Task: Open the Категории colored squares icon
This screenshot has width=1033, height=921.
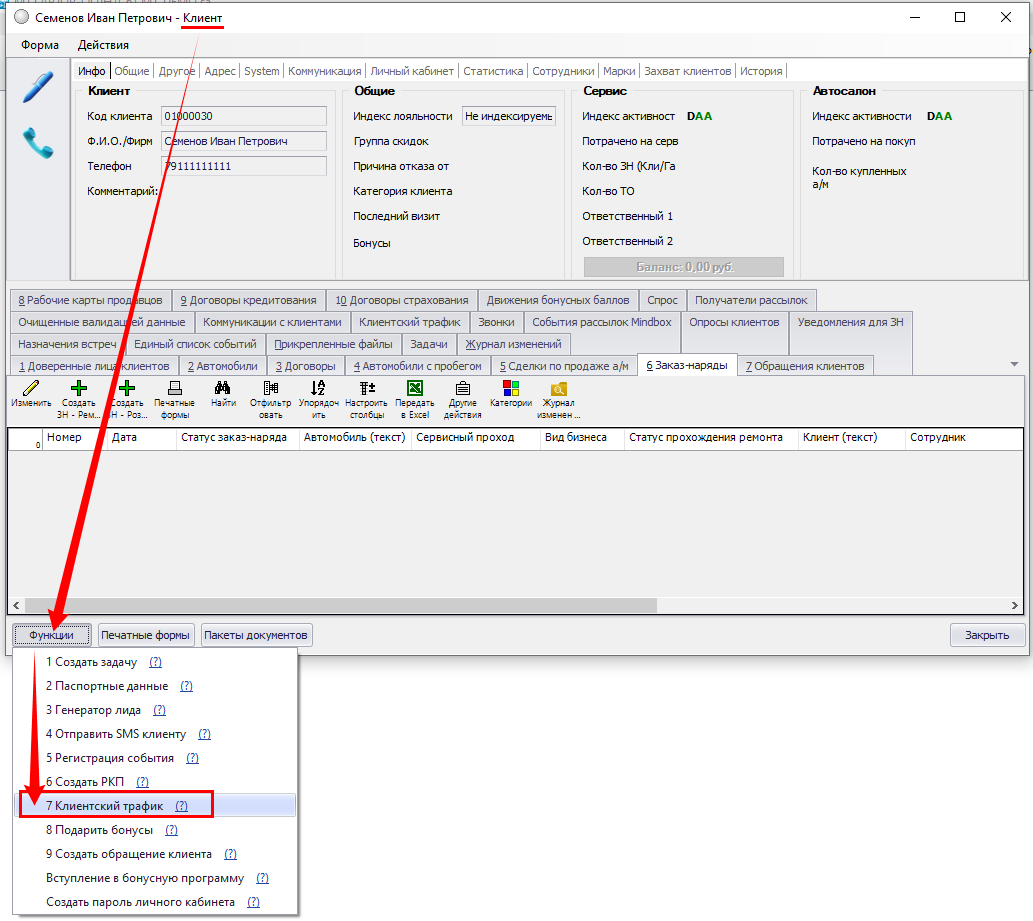Action: pyautogui.click(x=511, y=388)
